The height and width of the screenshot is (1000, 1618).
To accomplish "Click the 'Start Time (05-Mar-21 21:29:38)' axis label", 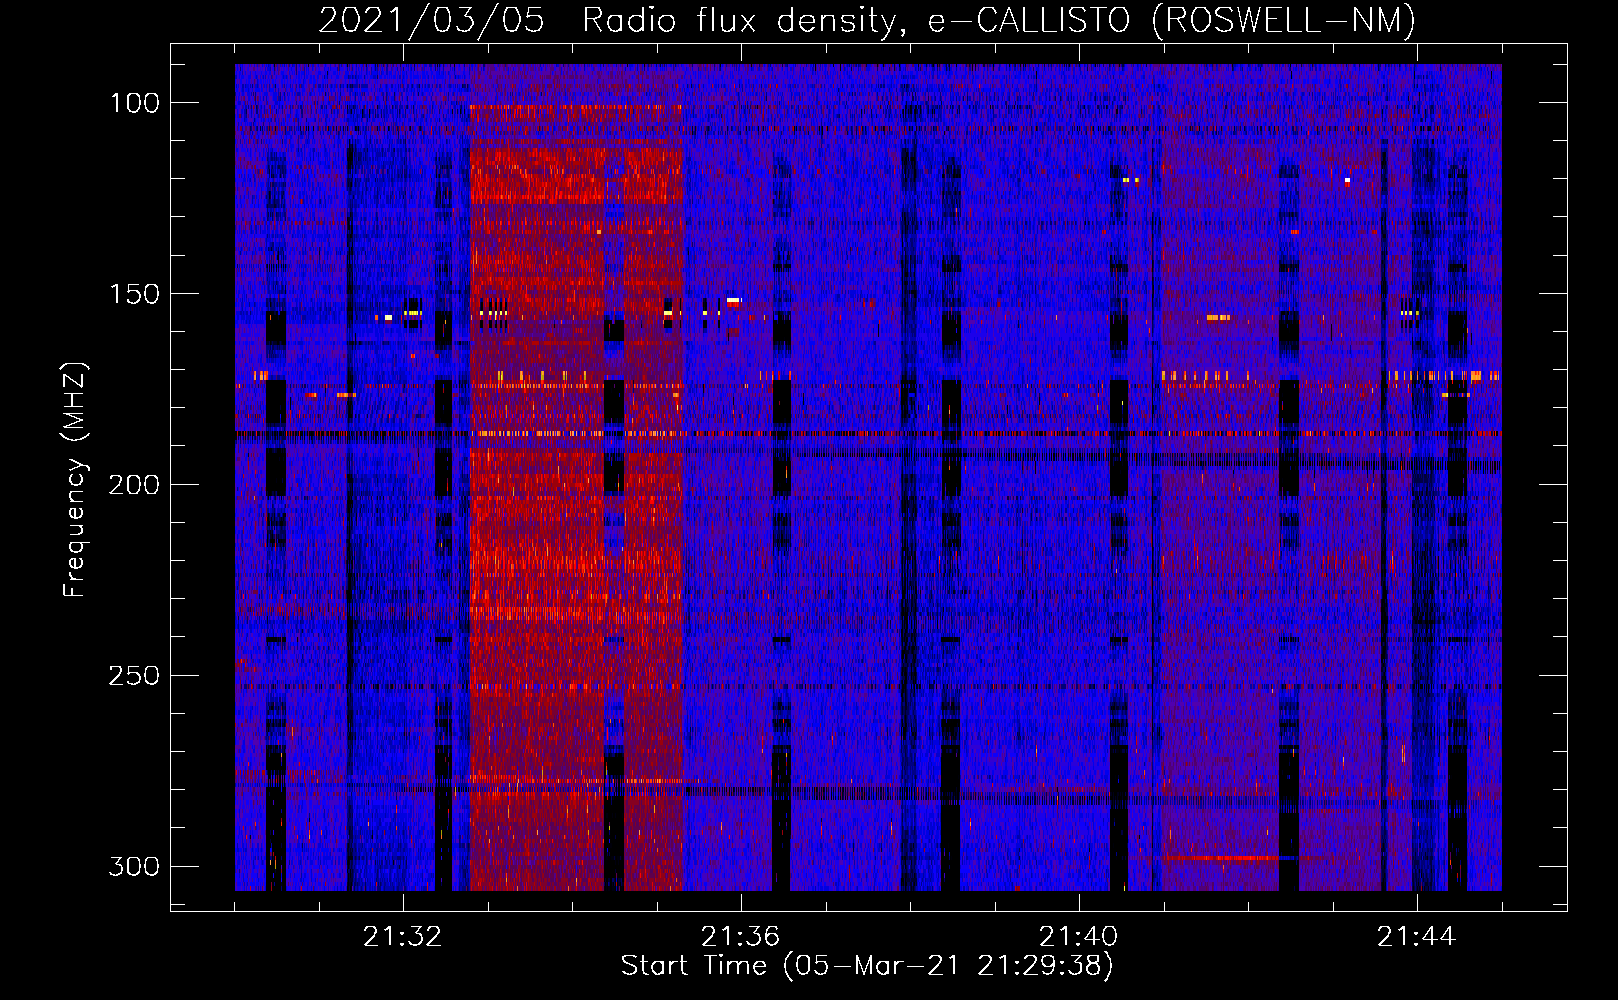I will point(867,966).
